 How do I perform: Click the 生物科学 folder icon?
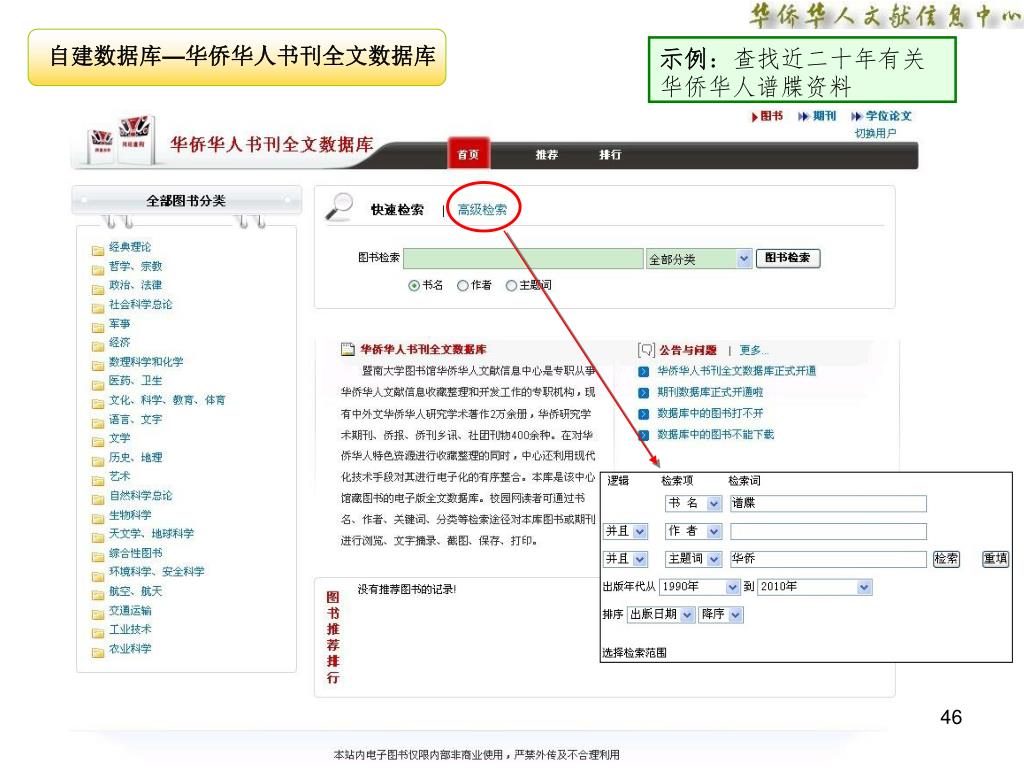pyautogui.click(x=98, y=518)
